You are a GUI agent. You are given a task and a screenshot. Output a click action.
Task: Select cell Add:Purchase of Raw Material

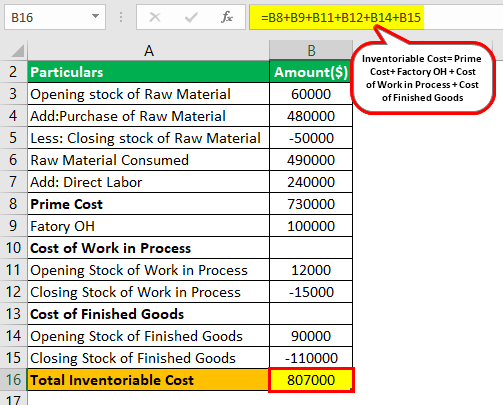[149, 116]
